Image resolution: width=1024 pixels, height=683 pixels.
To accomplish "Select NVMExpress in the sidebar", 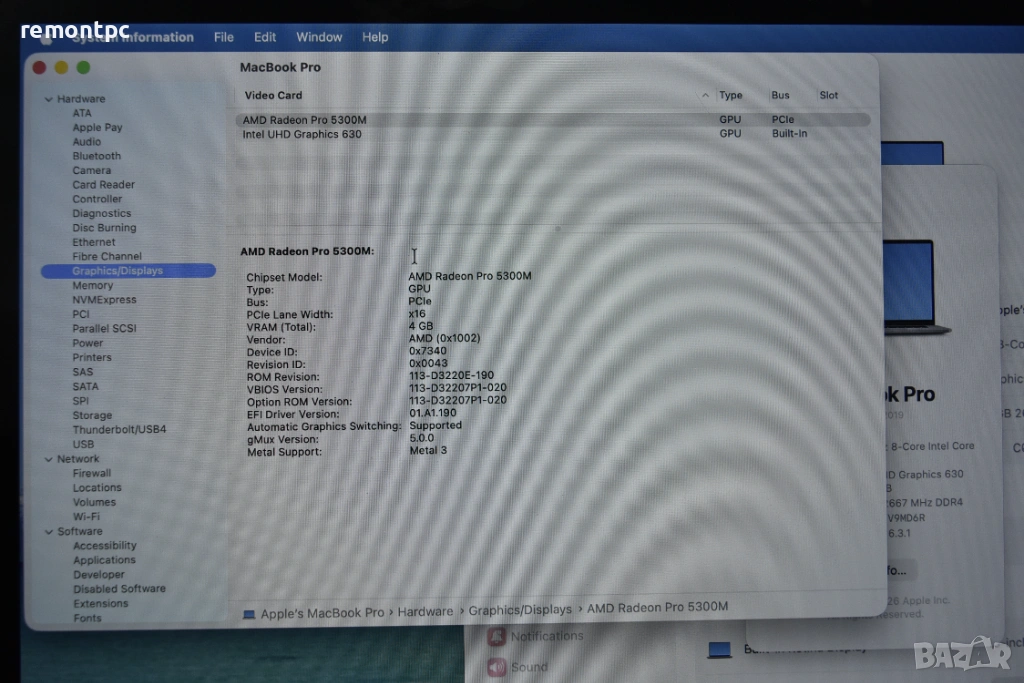I will pyautogui.click(x=104, y=300).
